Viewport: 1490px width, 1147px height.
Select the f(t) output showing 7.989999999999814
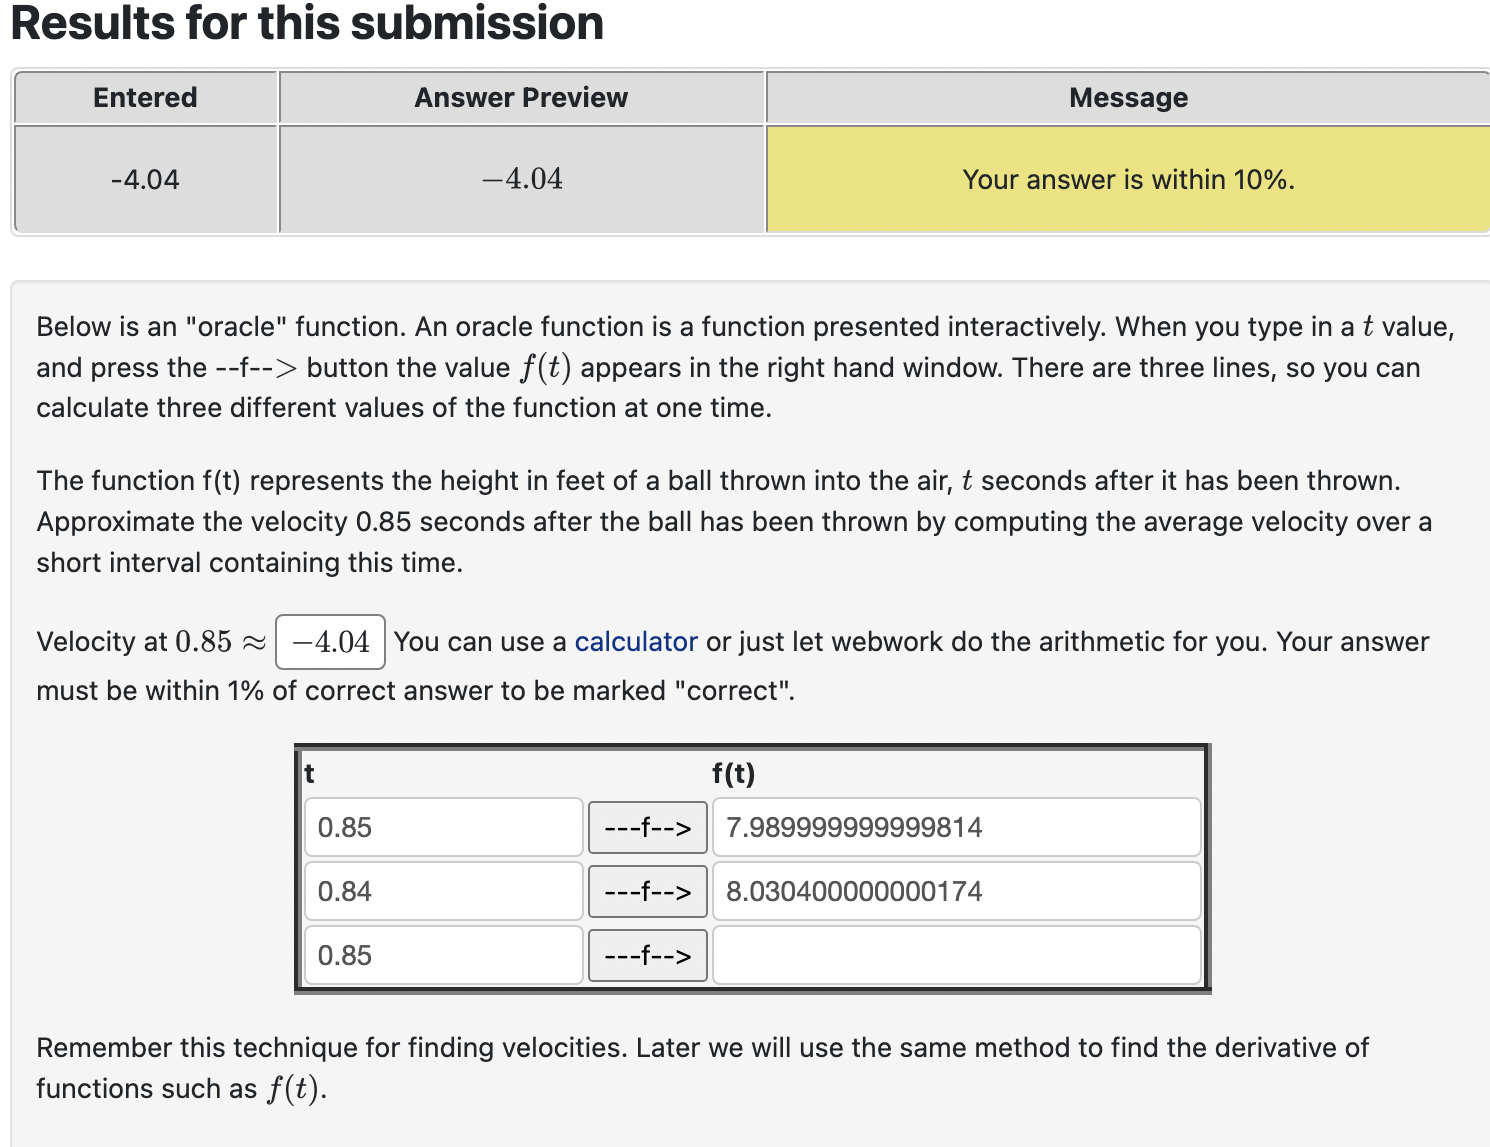pos(955,827)
